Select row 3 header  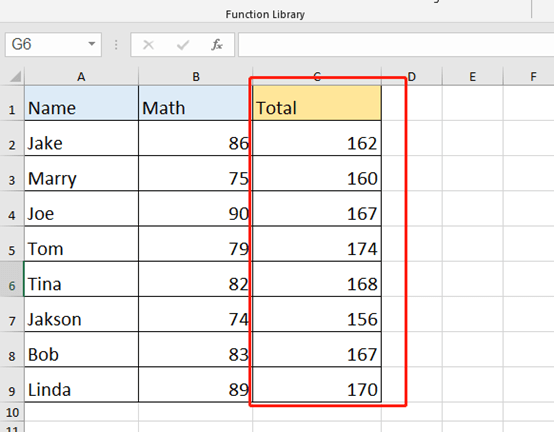pos(12,173)
